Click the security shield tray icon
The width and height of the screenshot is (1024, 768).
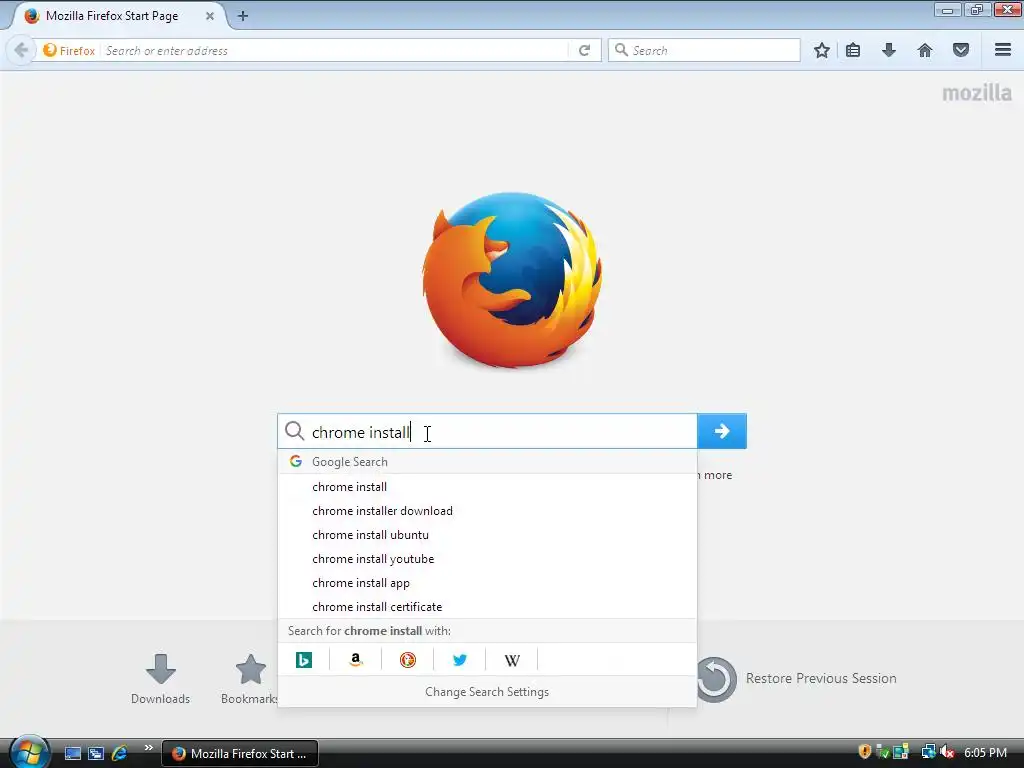point(864,752)
